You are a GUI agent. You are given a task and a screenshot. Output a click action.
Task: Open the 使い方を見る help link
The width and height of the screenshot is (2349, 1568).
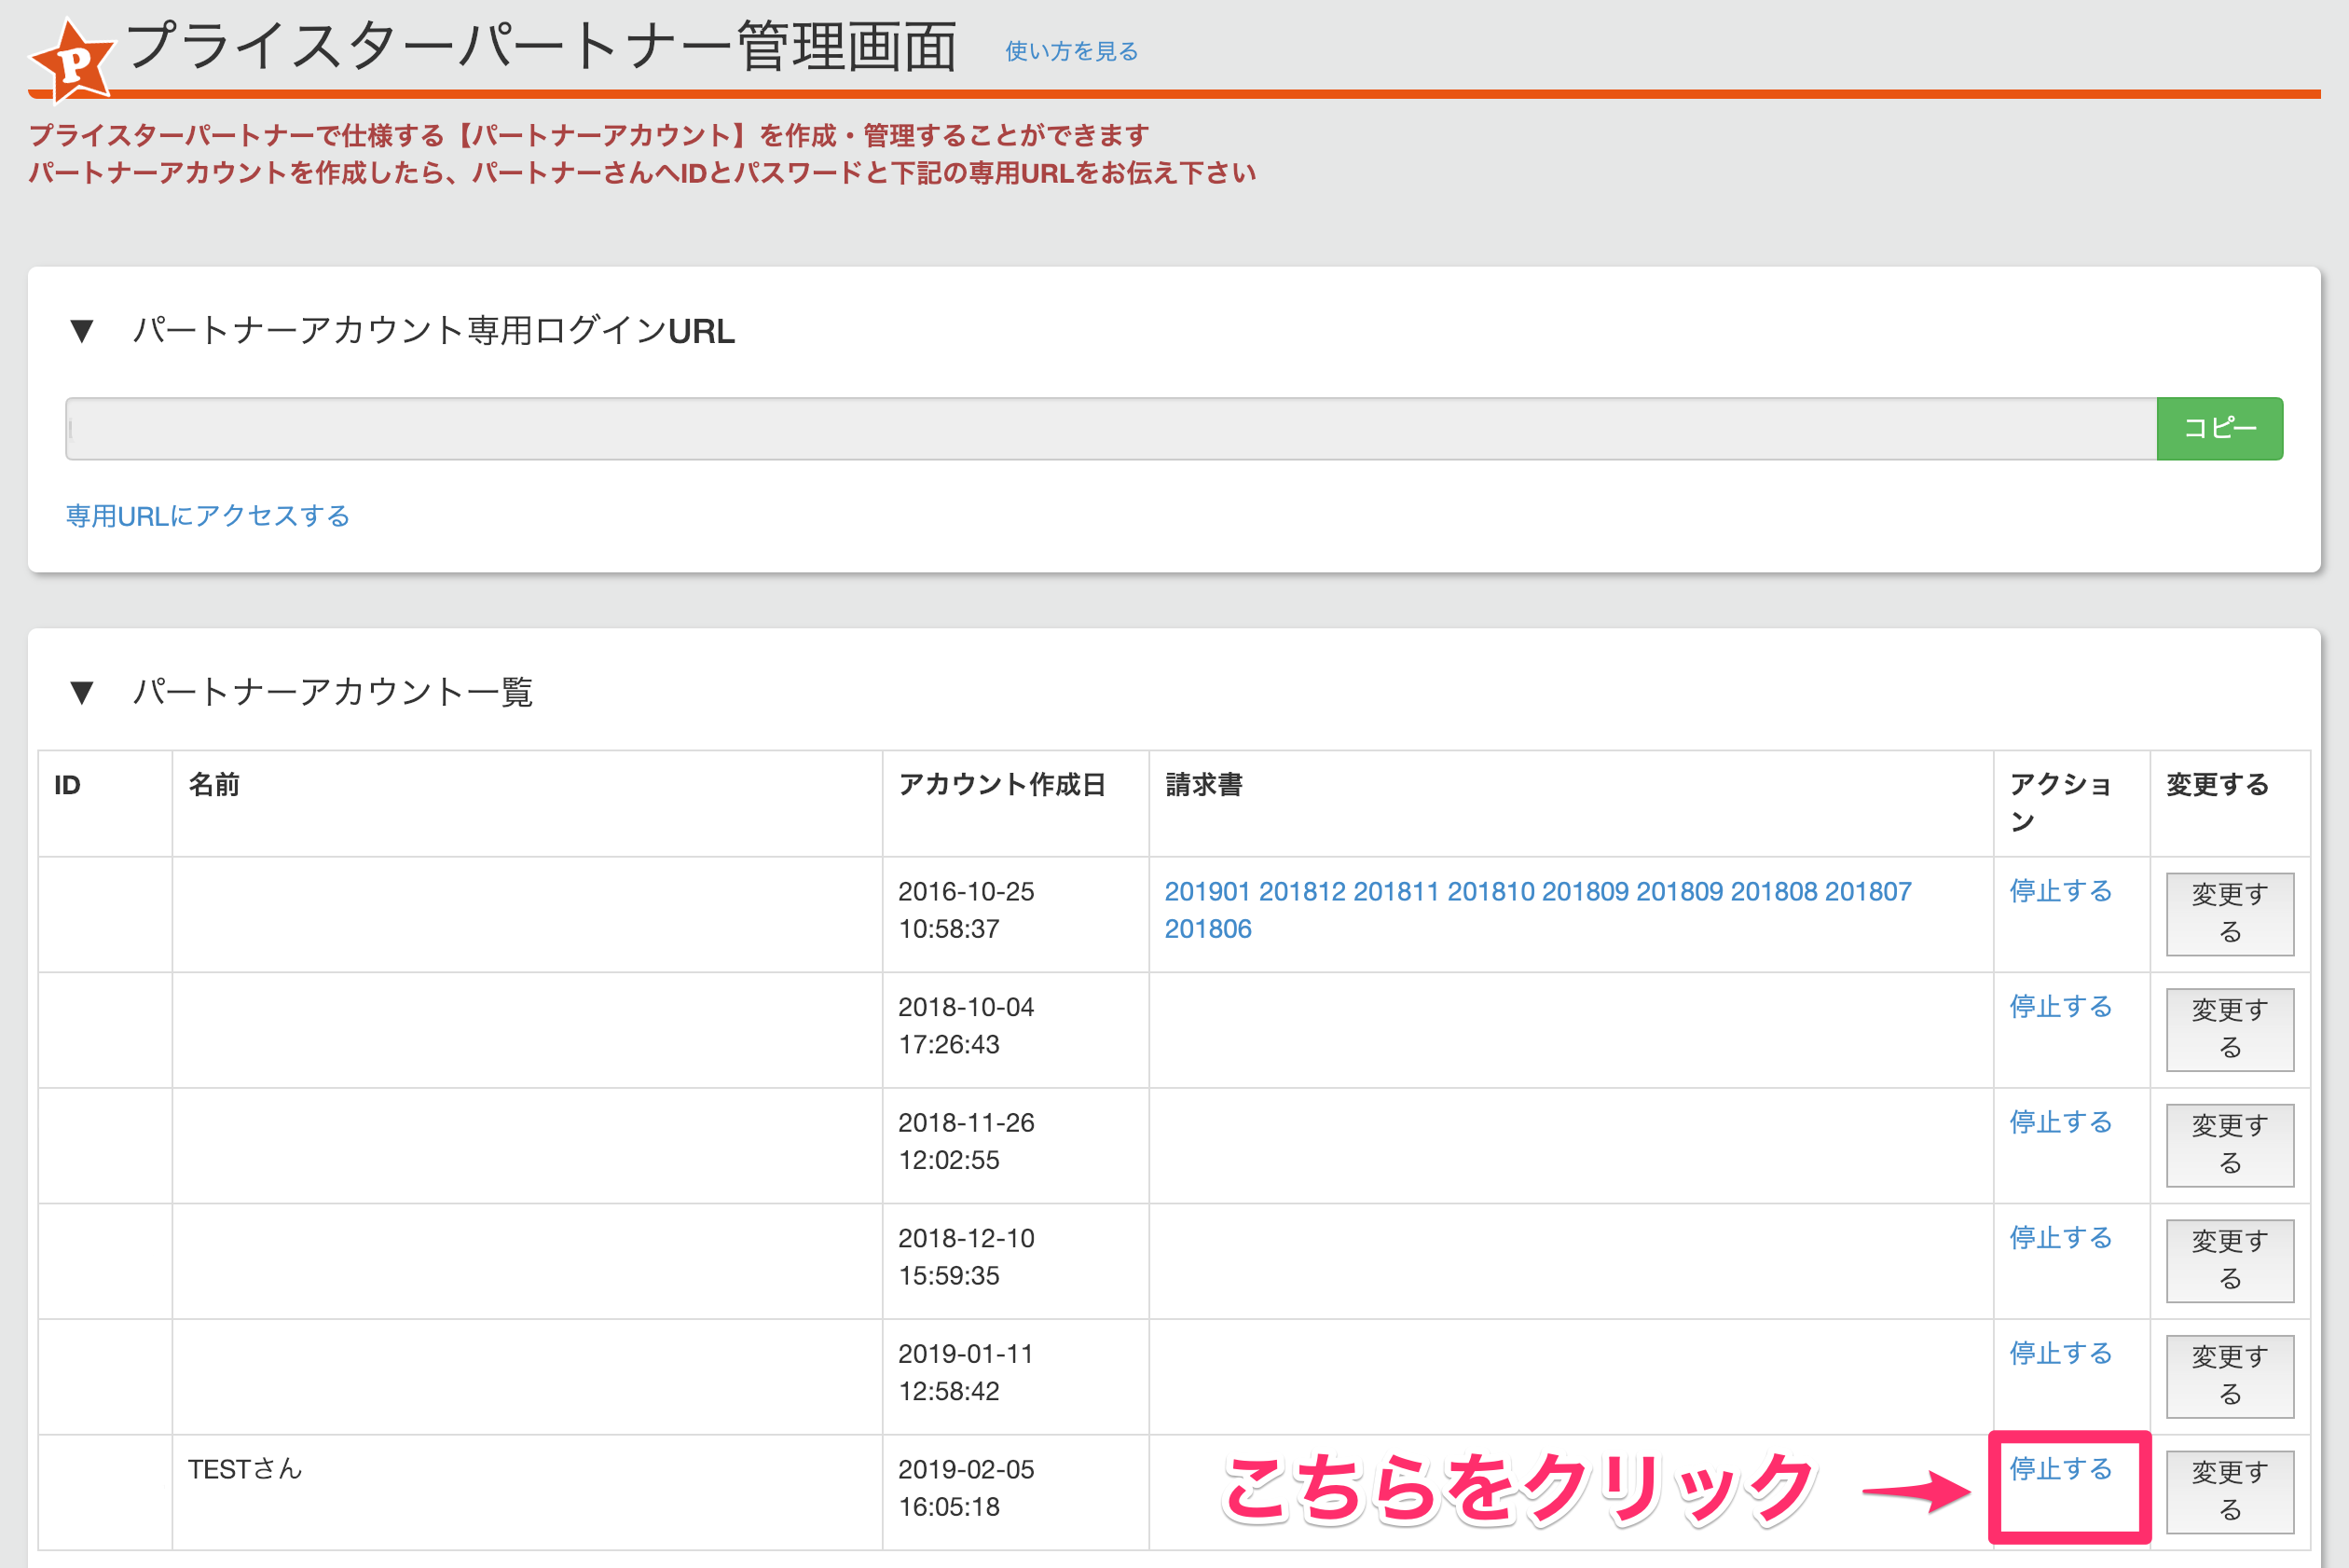(1071, 51)
